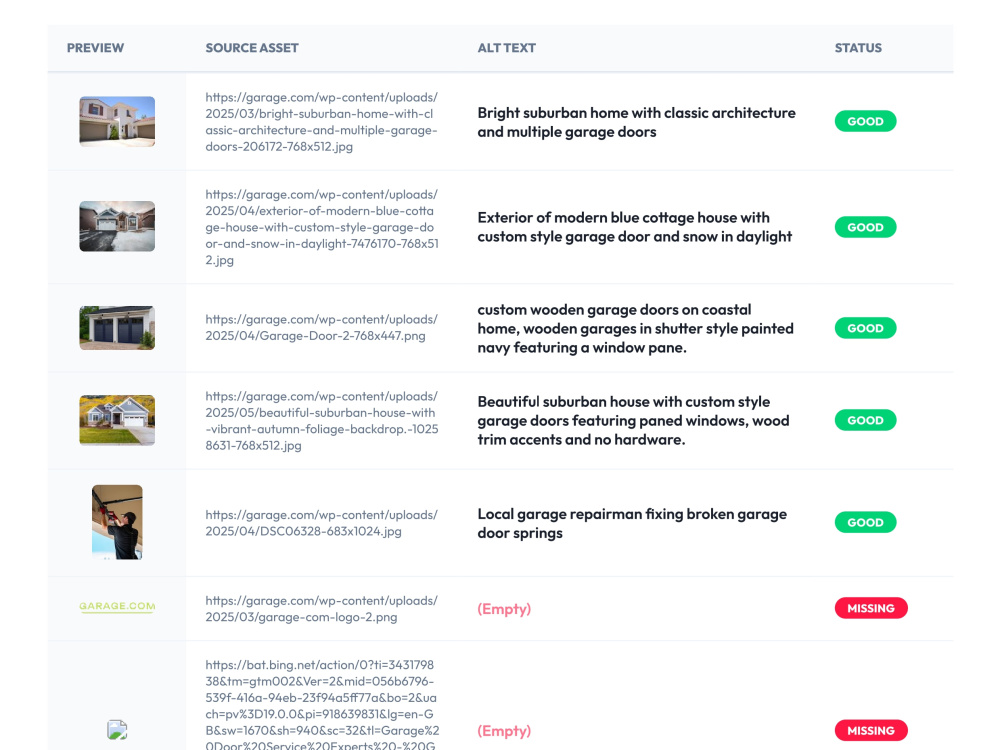
Task: Click MISSING badge for garage-com-logo row
Action: coord(871,608)
